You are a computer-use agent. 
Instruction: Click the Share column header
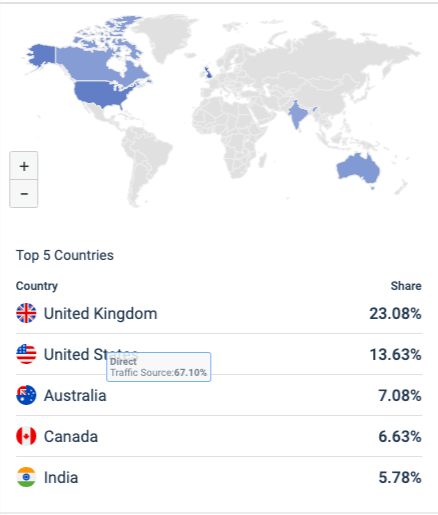[406, 286]
